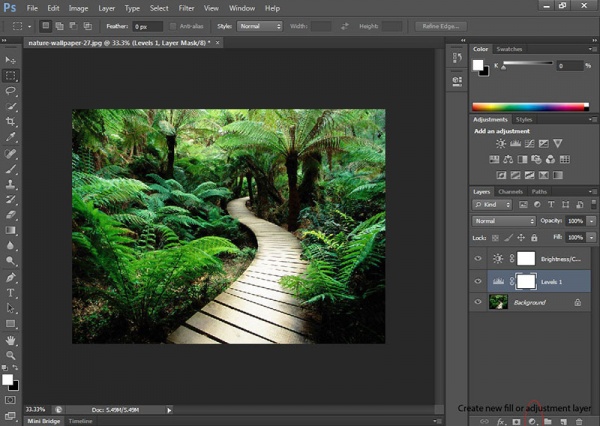The height and width of the screenshot is (426, 600).
Task: Select the Zoom tool
Action: (x=11, y=355)
